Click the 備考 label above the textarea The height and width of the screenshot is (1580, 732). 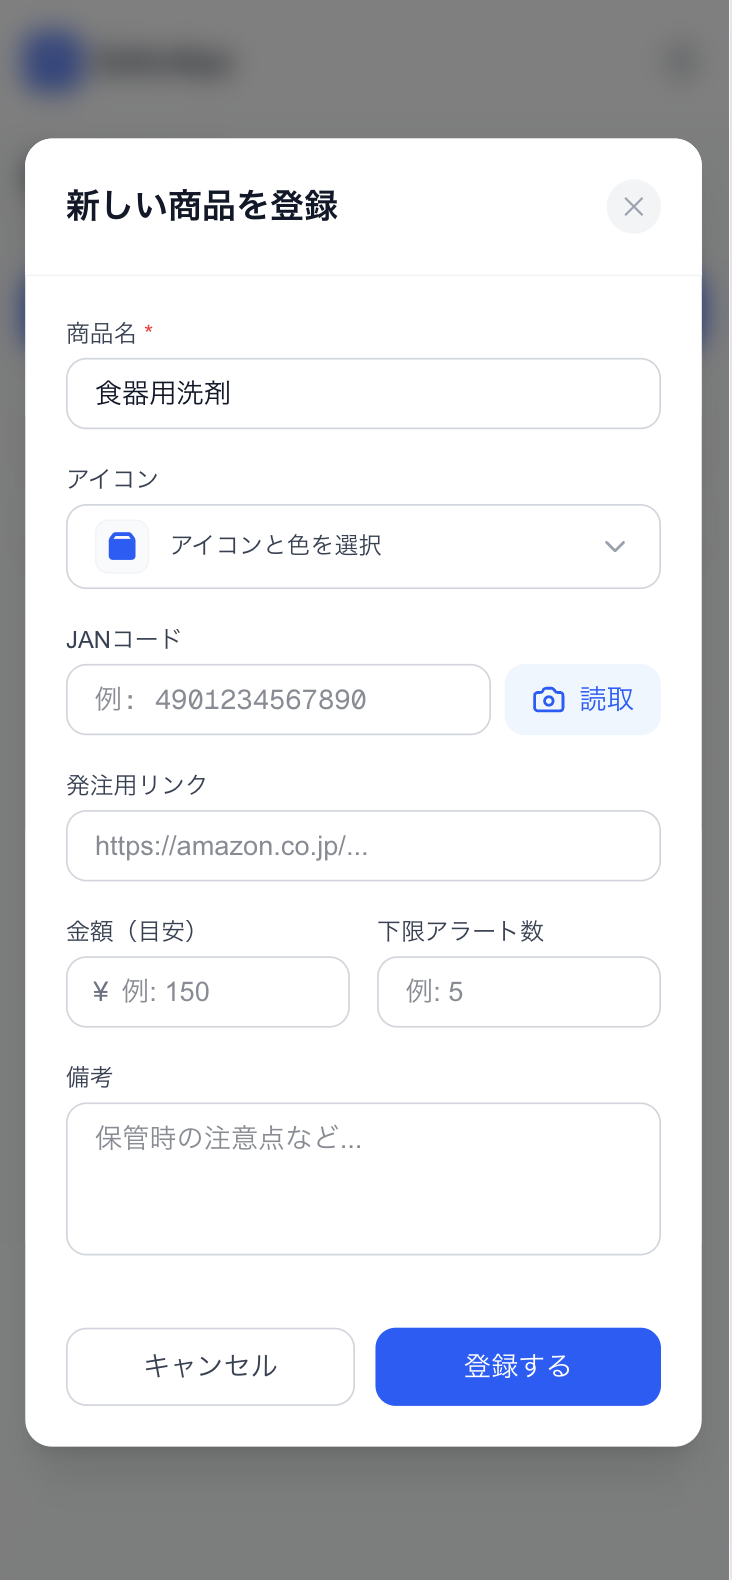[90, 1077]
